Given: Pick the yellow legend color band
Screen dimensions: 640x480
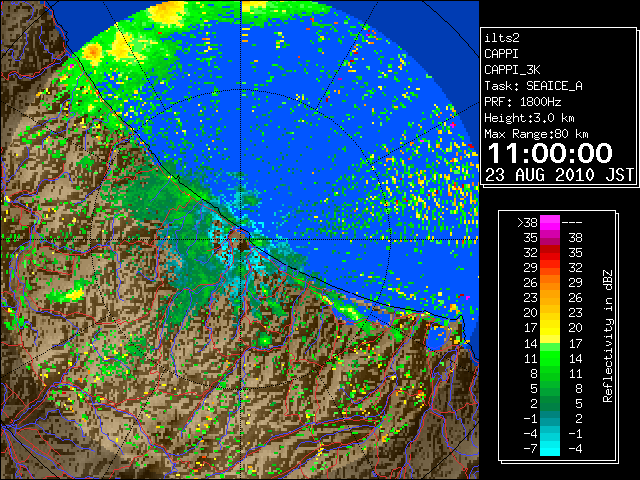Looking at the screenshot, I should coord(550,328).
